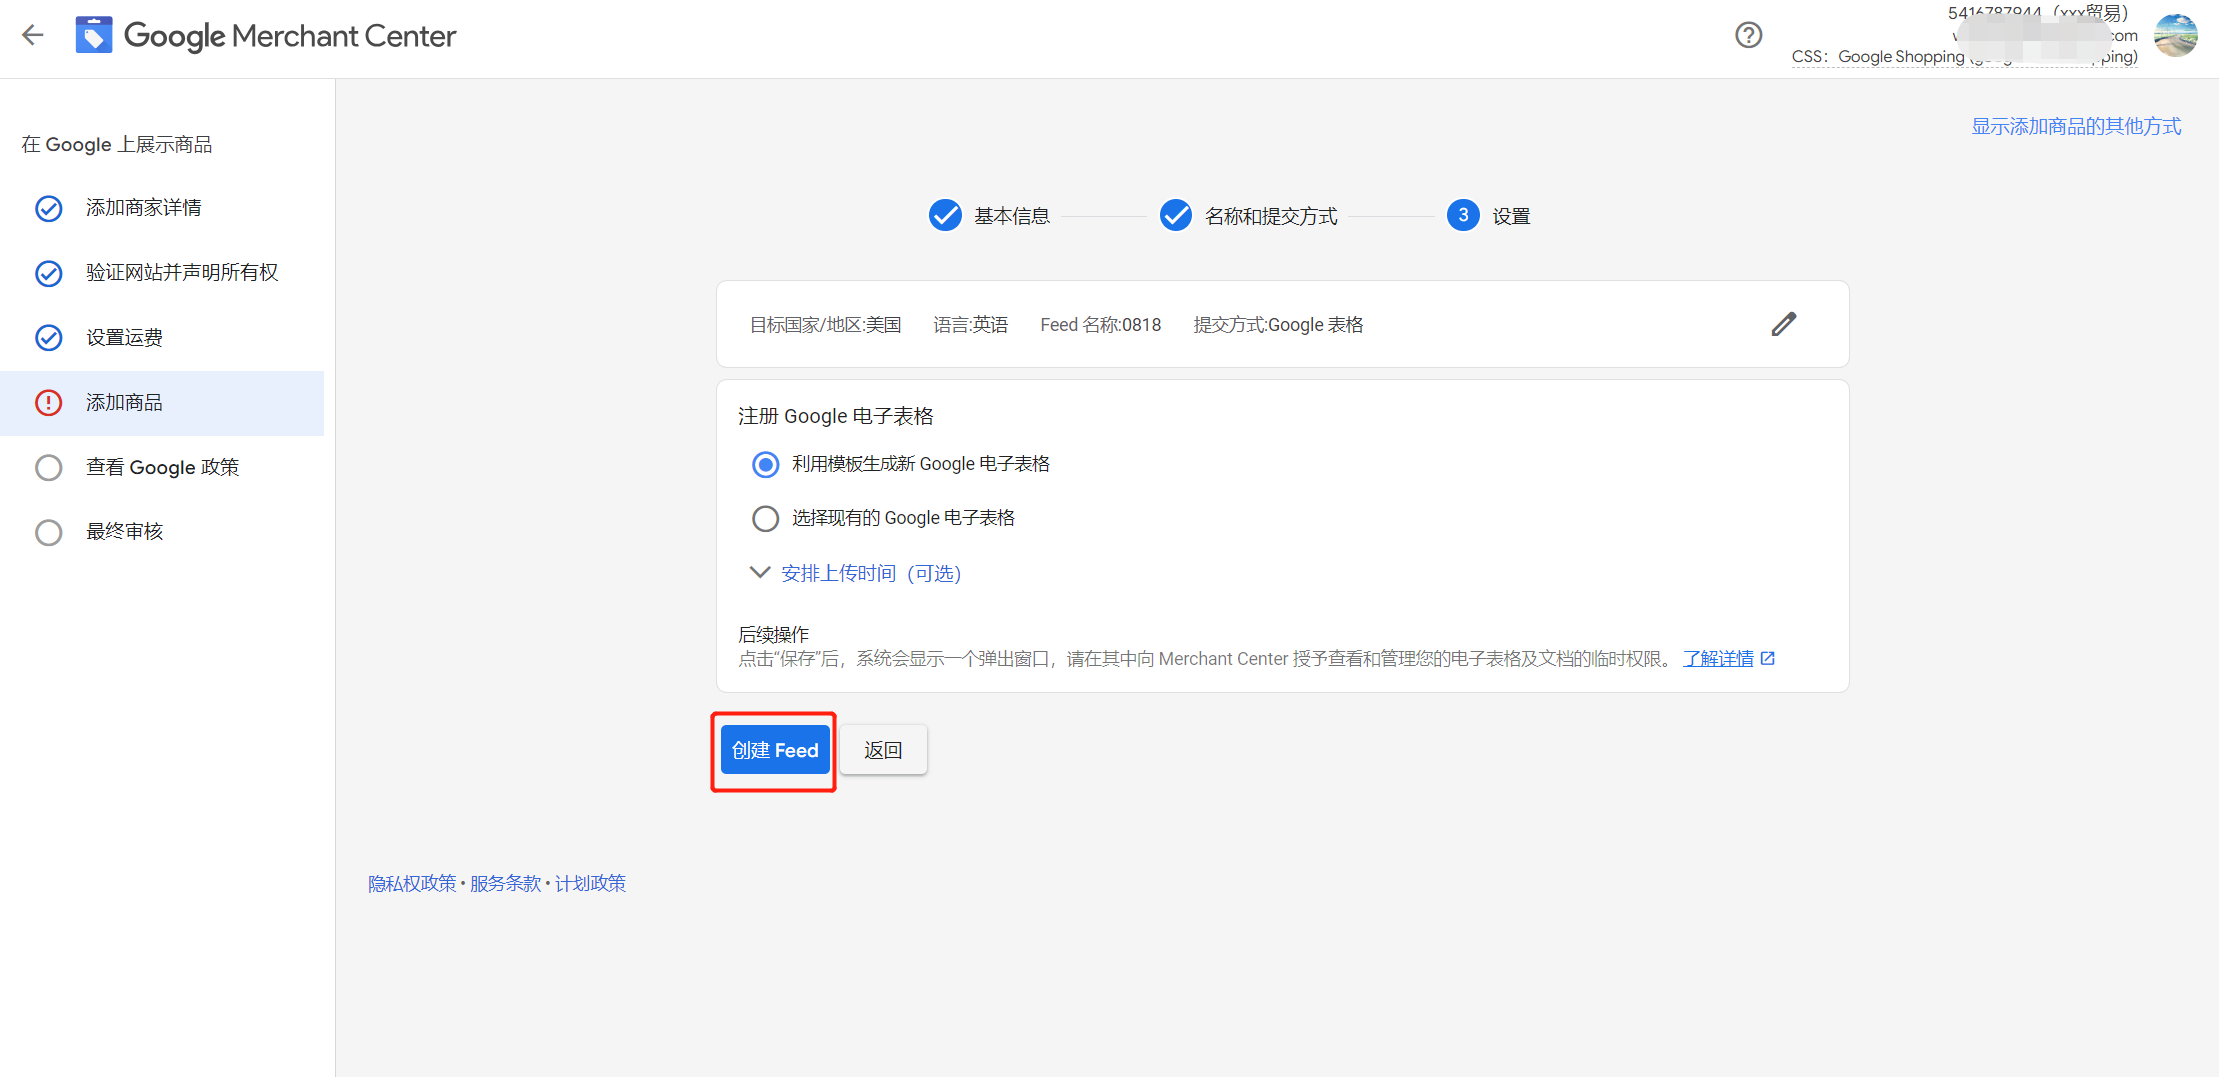The height and width of the screenshot is (1077, 2219).
Task: Edit feed info with the pencil icon
Action: point(1784,324)
